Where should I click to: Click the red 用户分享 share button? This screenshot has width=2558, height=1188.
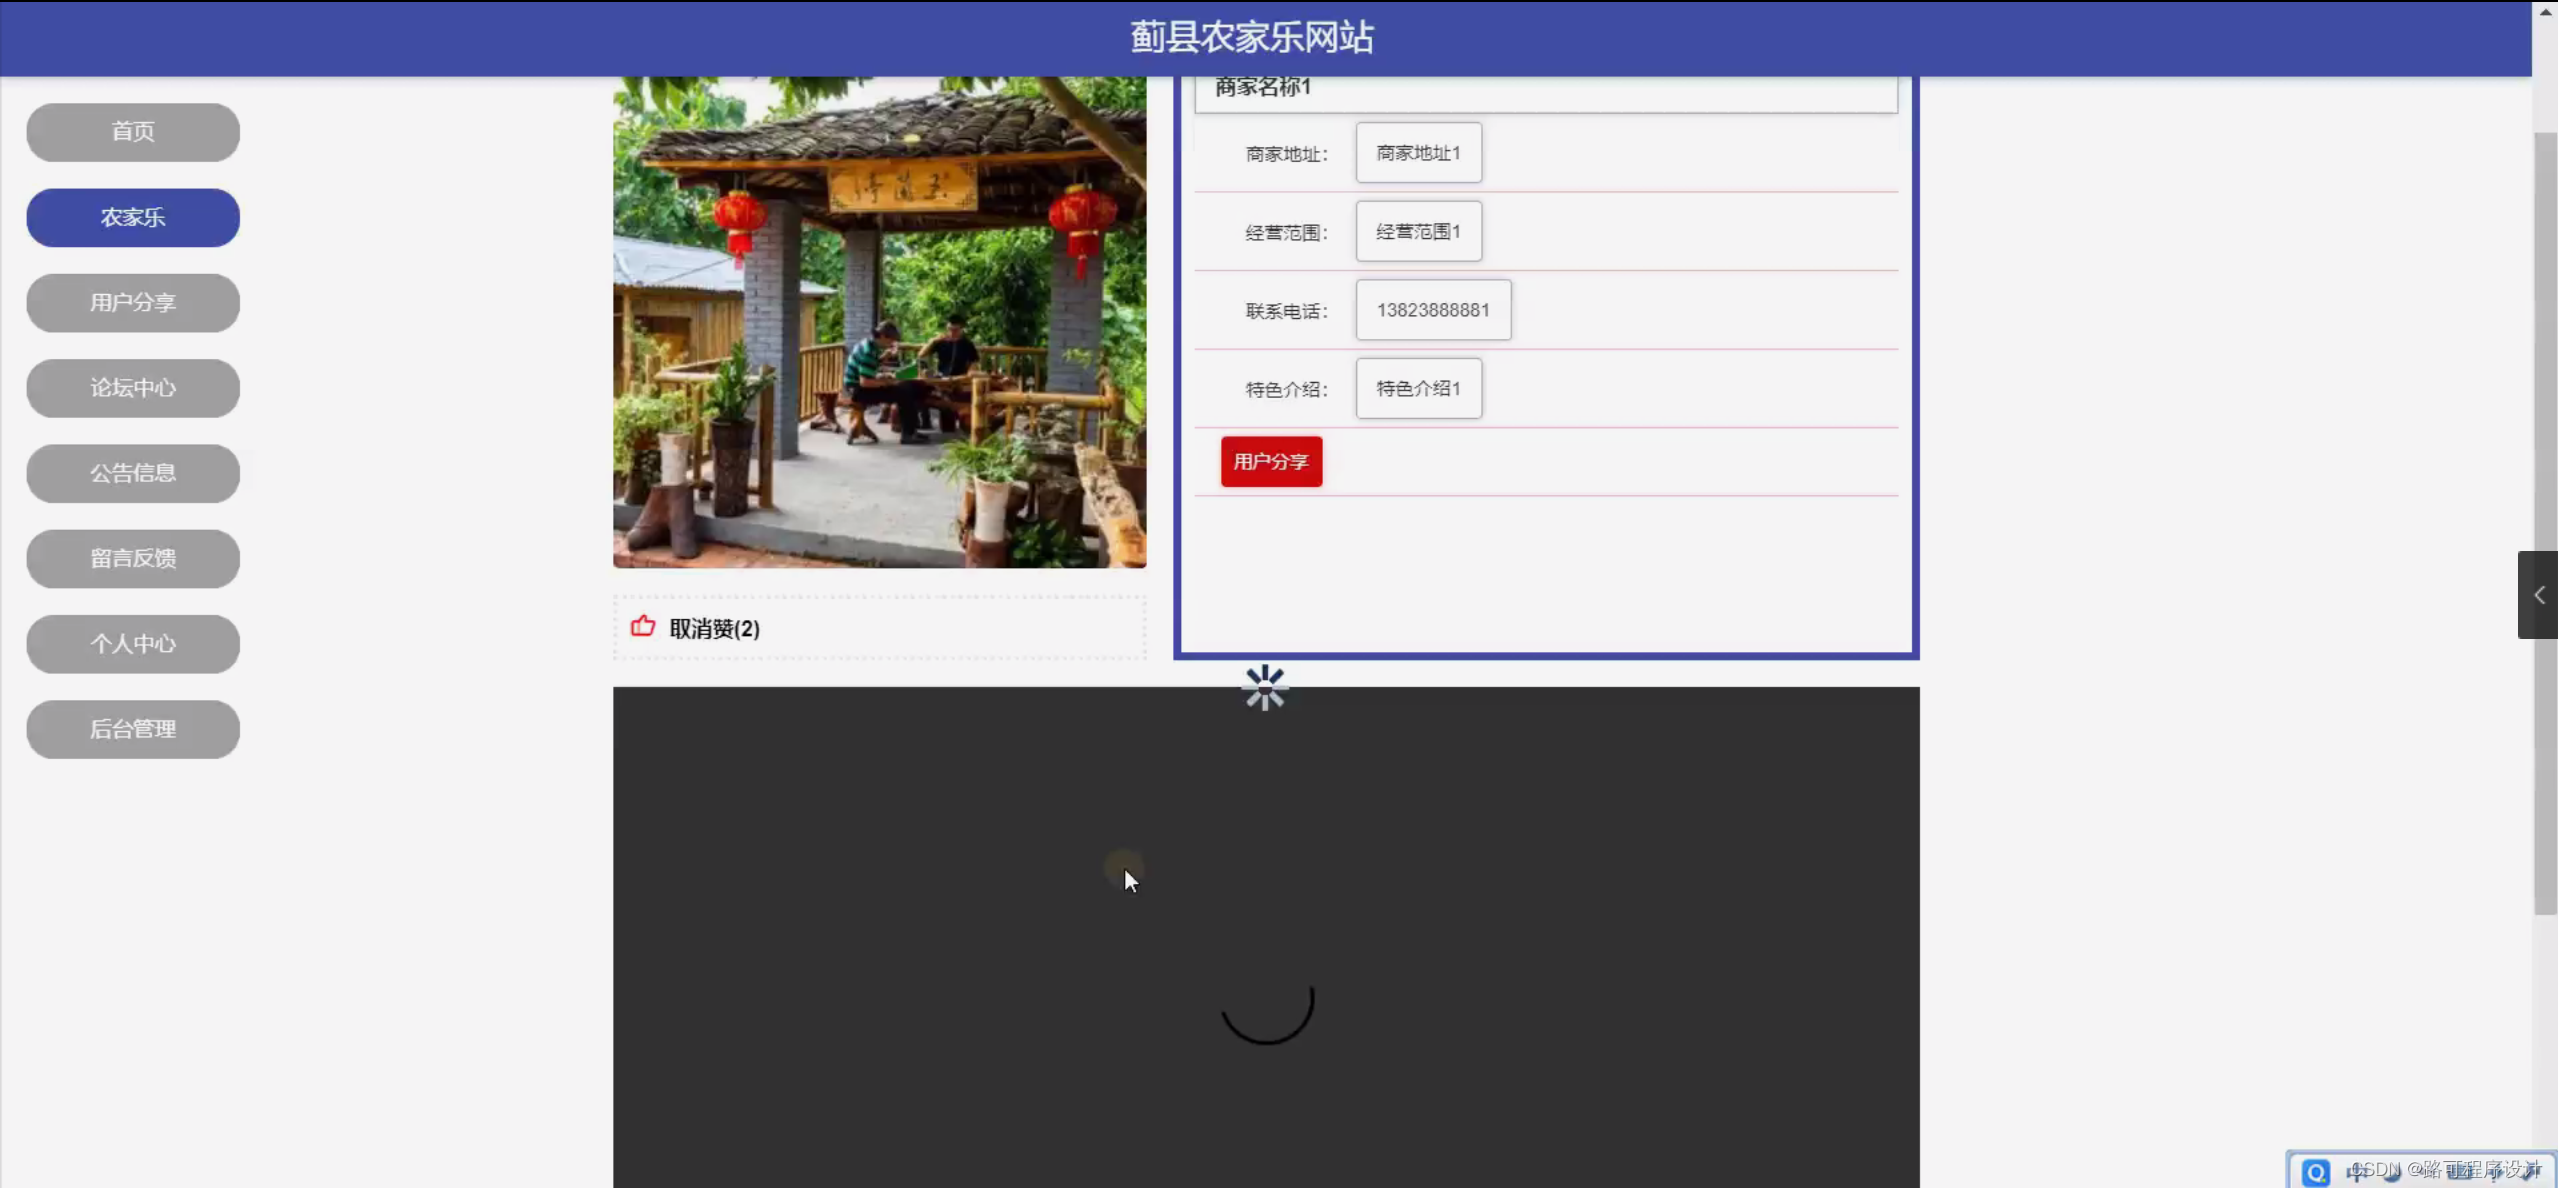(1270, 461)
